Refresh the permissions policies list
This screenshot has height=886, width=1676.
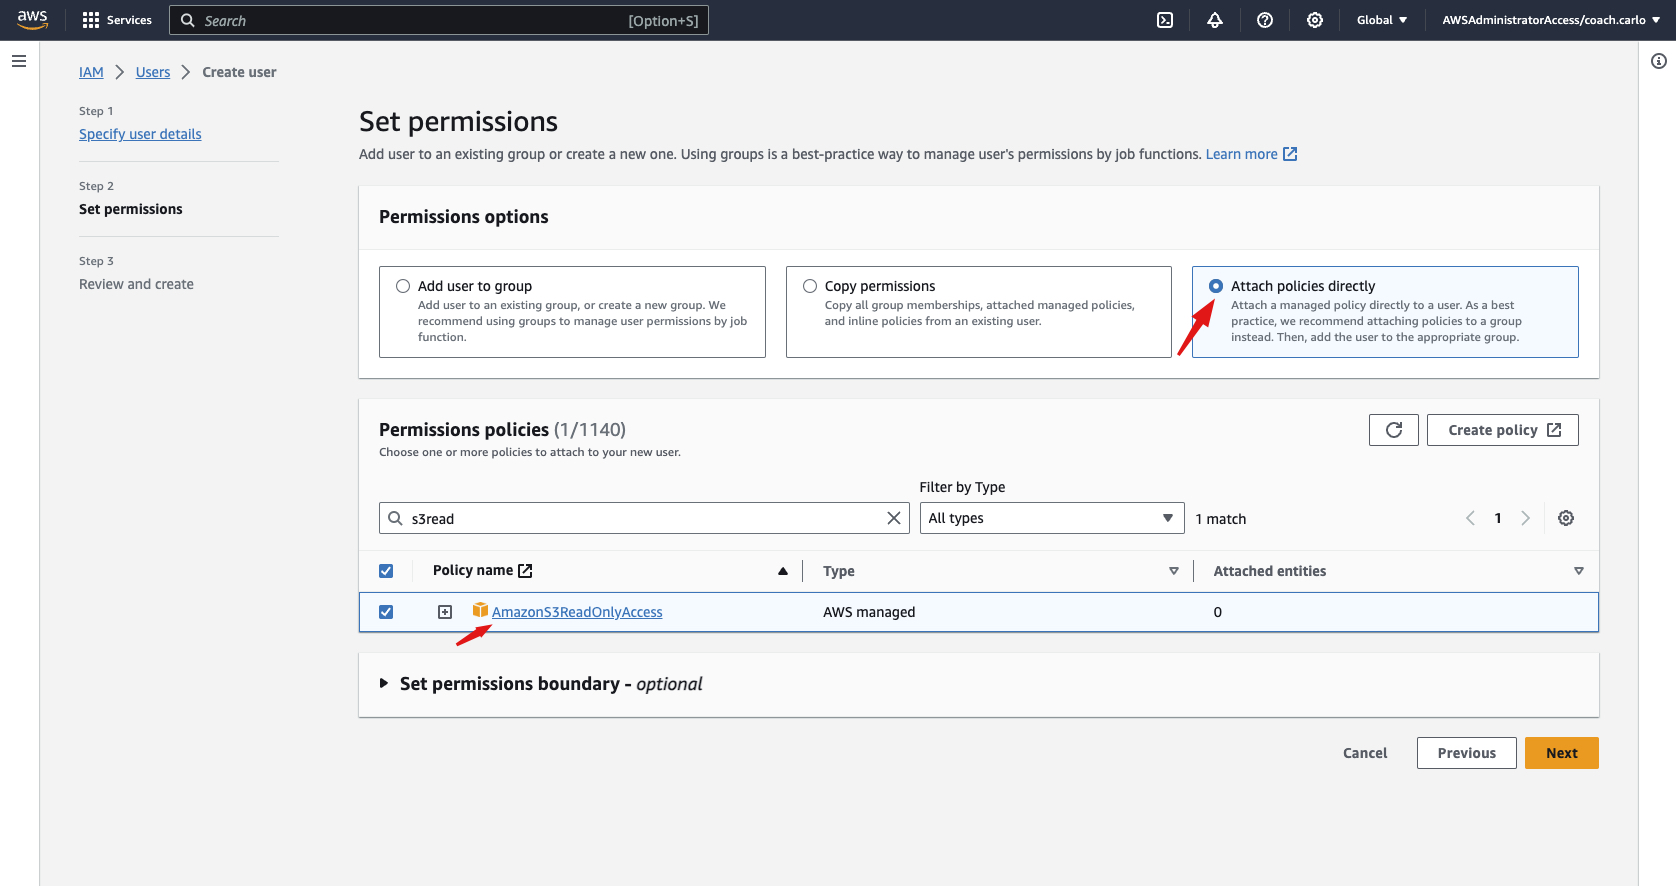click(x=1393, y=430)
